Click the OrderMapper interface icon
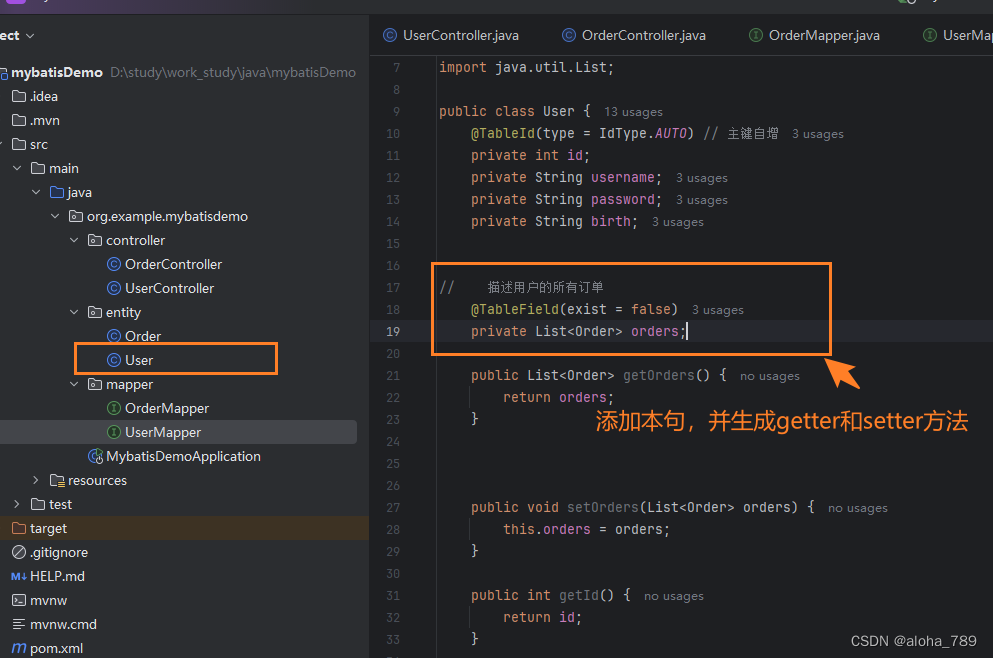 tap(114, 408)
